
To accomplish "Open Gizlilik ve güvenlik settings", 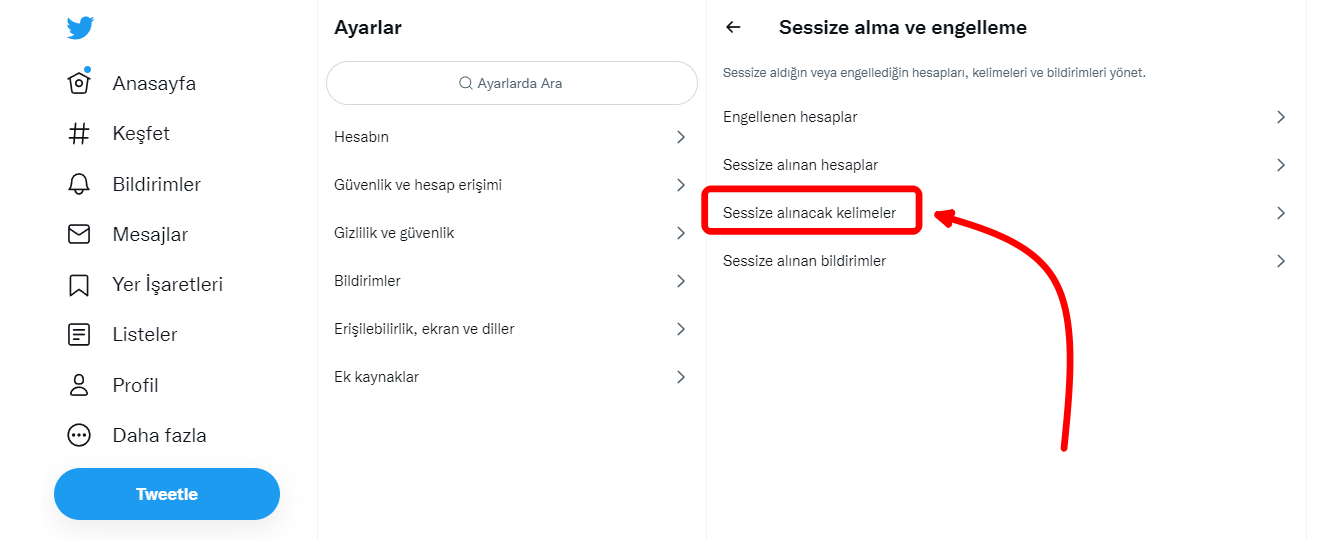I will 394,233.
